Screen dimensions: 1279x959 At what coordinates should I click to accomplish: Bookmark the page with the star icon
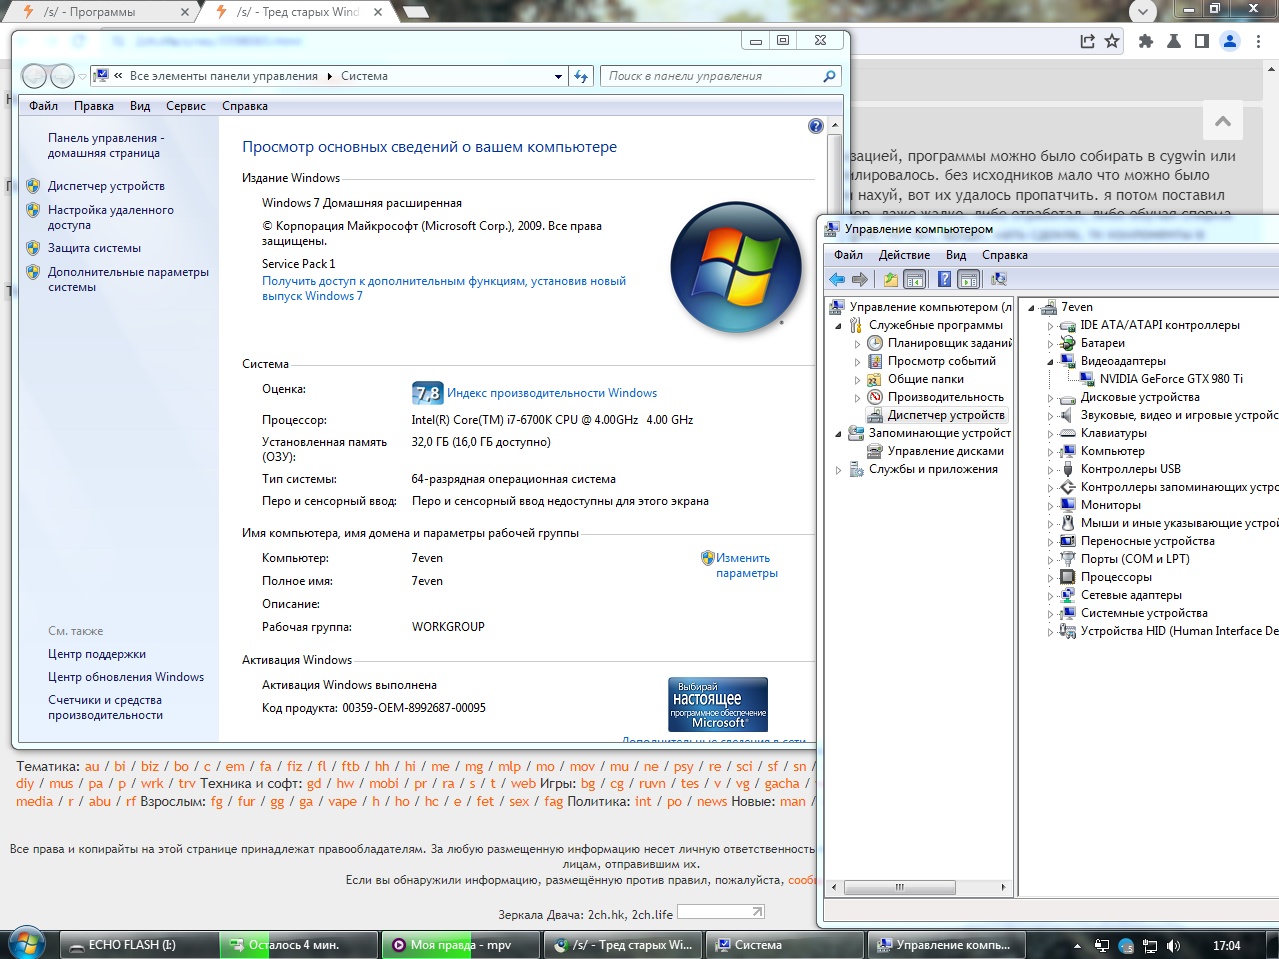[x=1112, y=41]
